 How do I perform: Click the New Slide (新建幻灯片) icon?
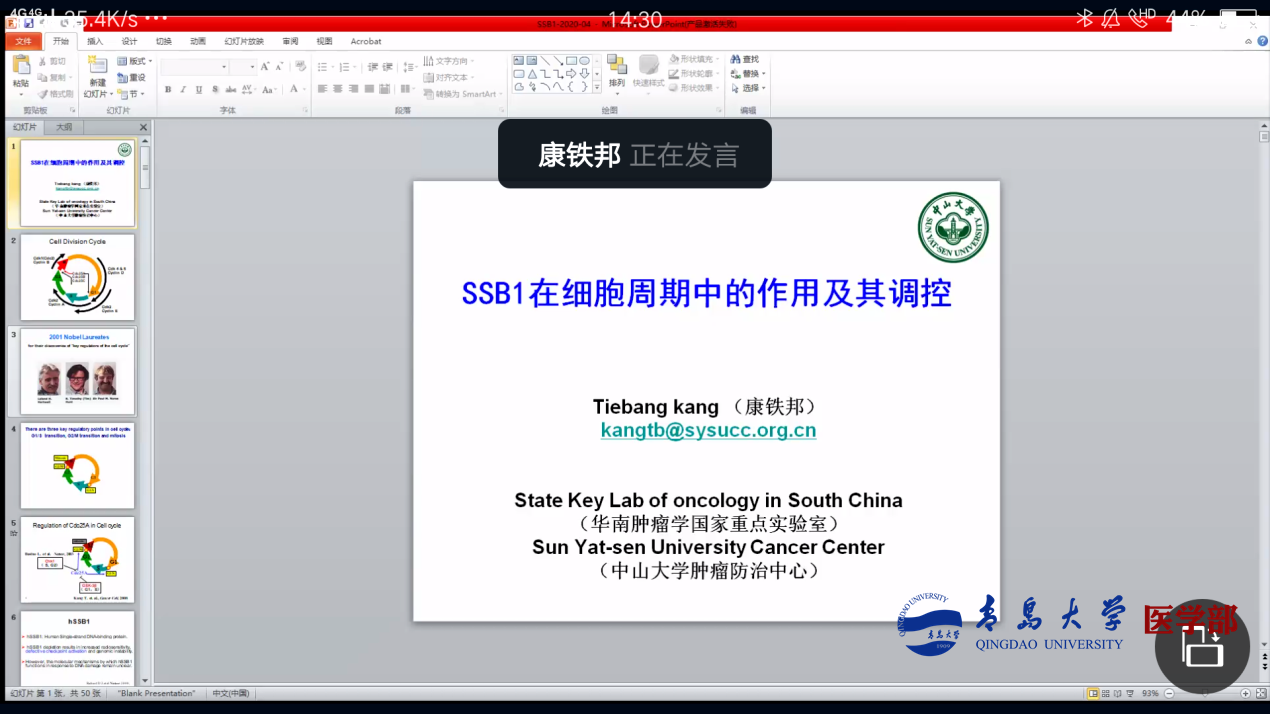click(97, 66)
